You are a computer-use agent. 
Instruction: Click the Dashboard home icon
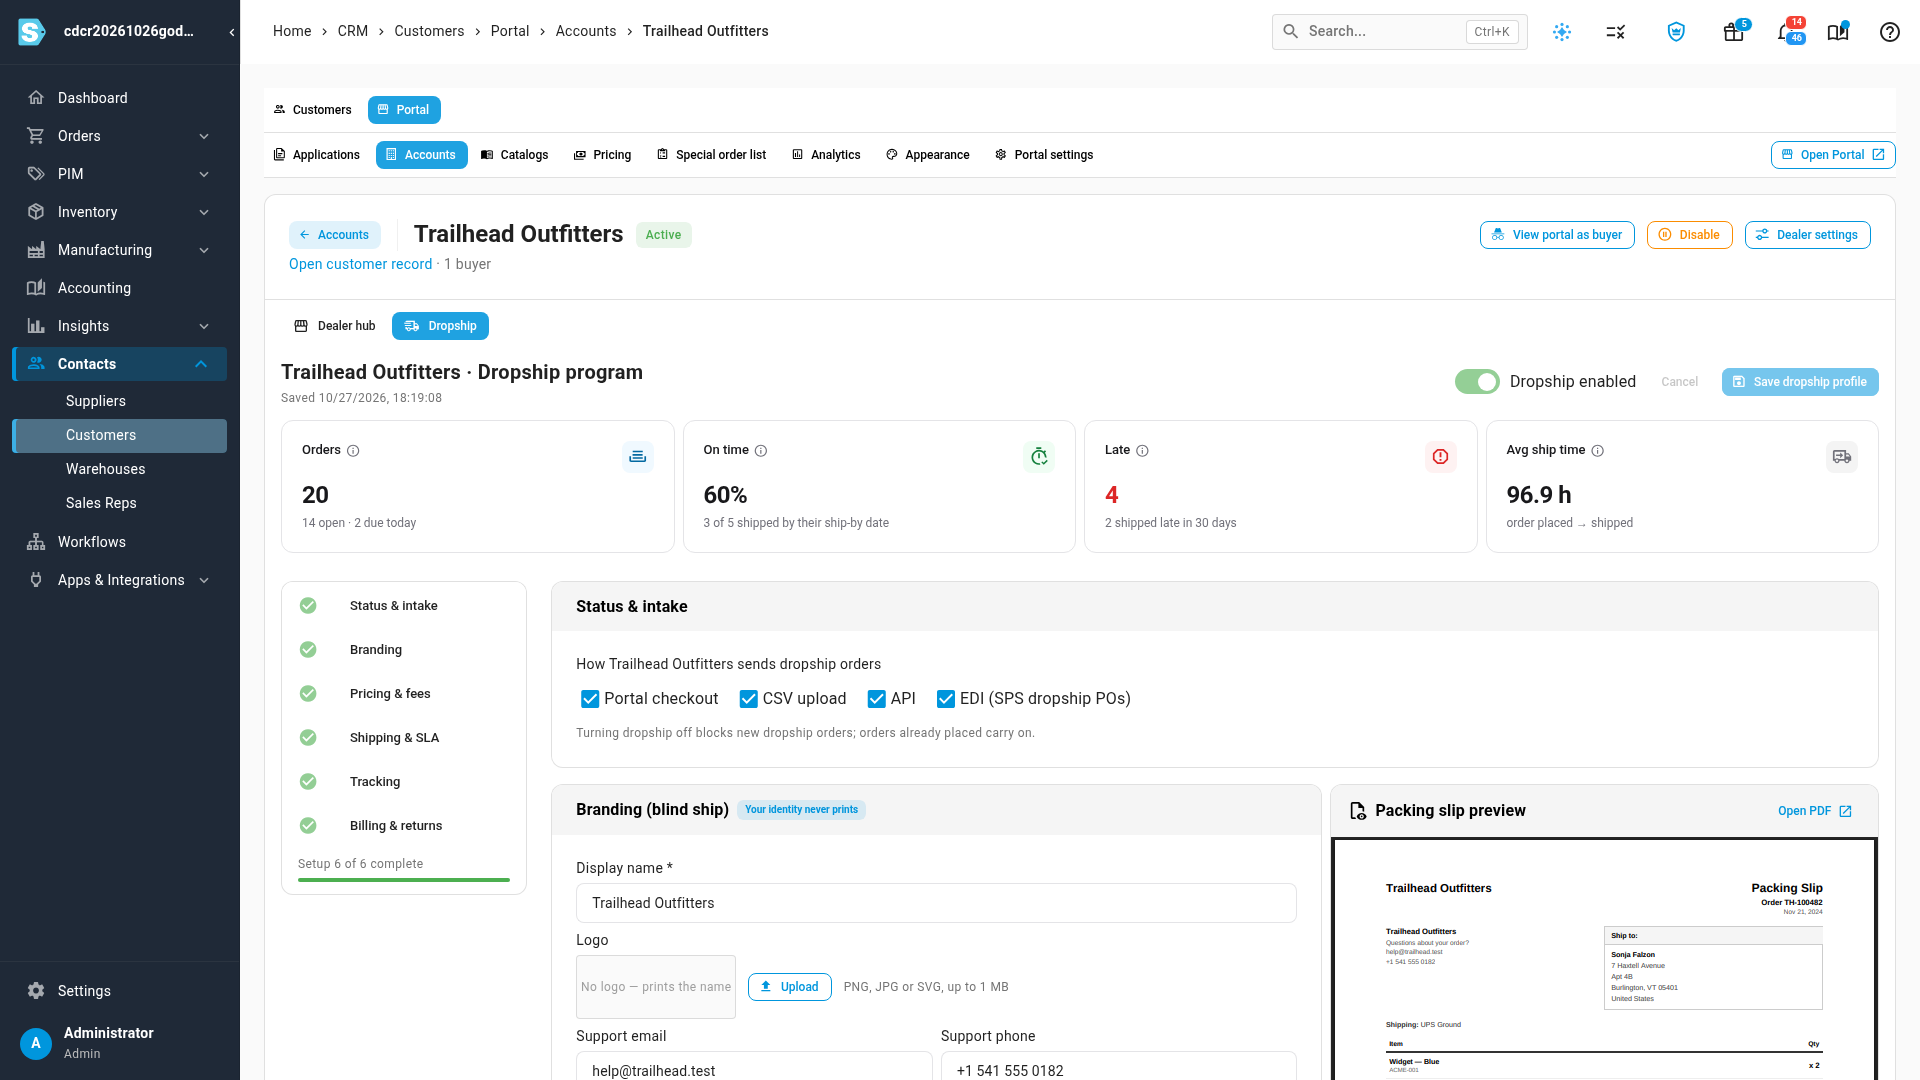(36, 98)
